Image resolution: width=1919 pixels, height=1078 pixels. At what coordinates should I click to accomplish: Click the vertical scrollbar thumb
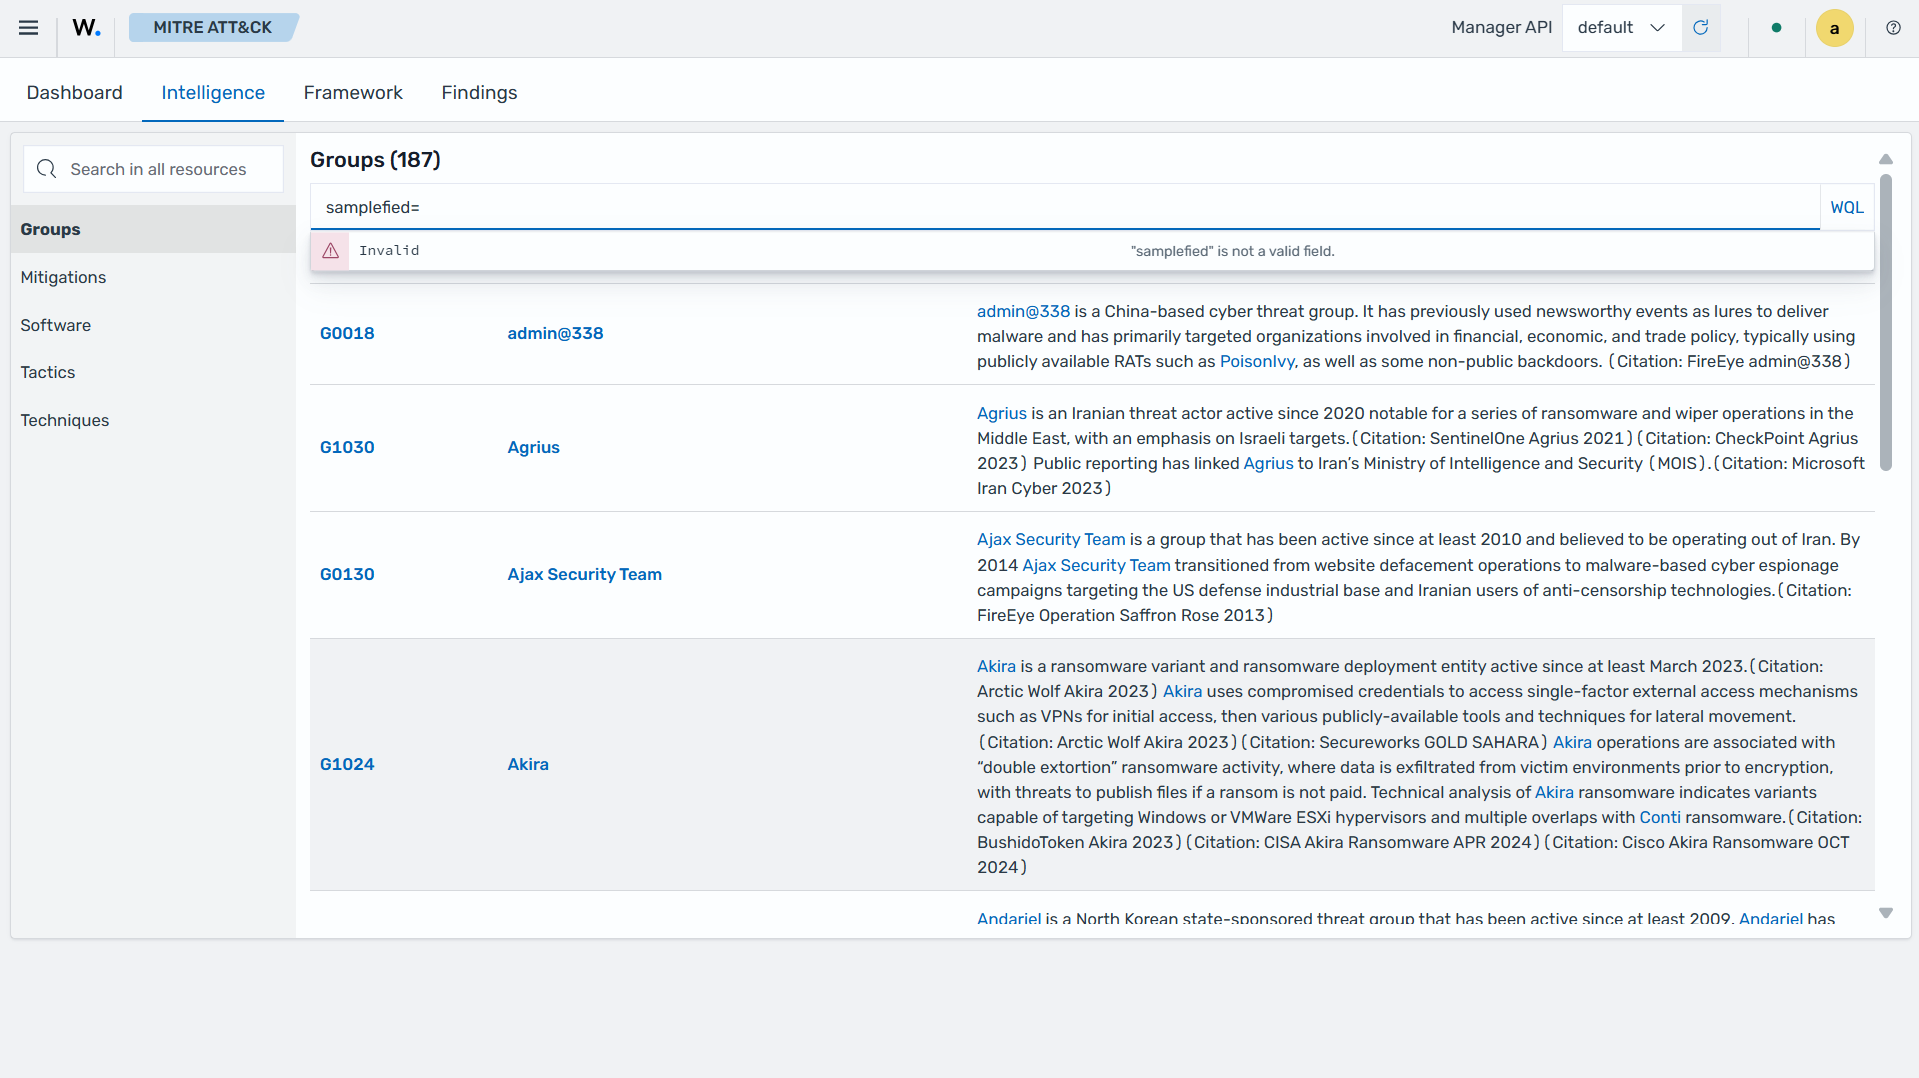[1886, 323]
